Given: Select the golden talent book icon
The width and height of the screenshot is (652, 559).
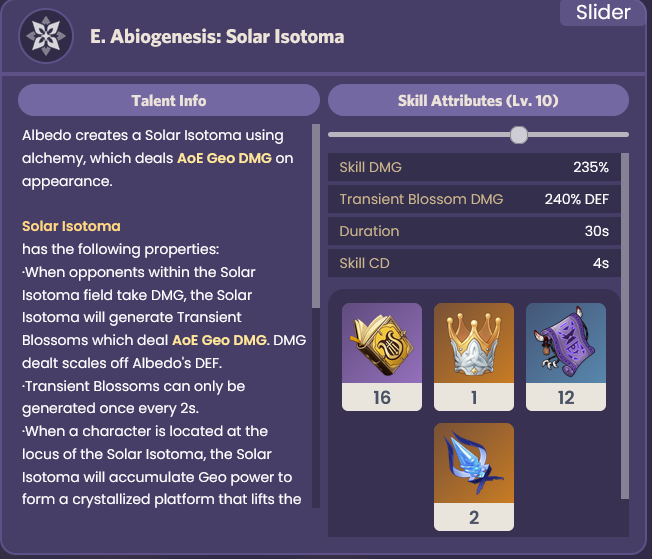Looking at the screenshot, I should click(x=382, y=341).
